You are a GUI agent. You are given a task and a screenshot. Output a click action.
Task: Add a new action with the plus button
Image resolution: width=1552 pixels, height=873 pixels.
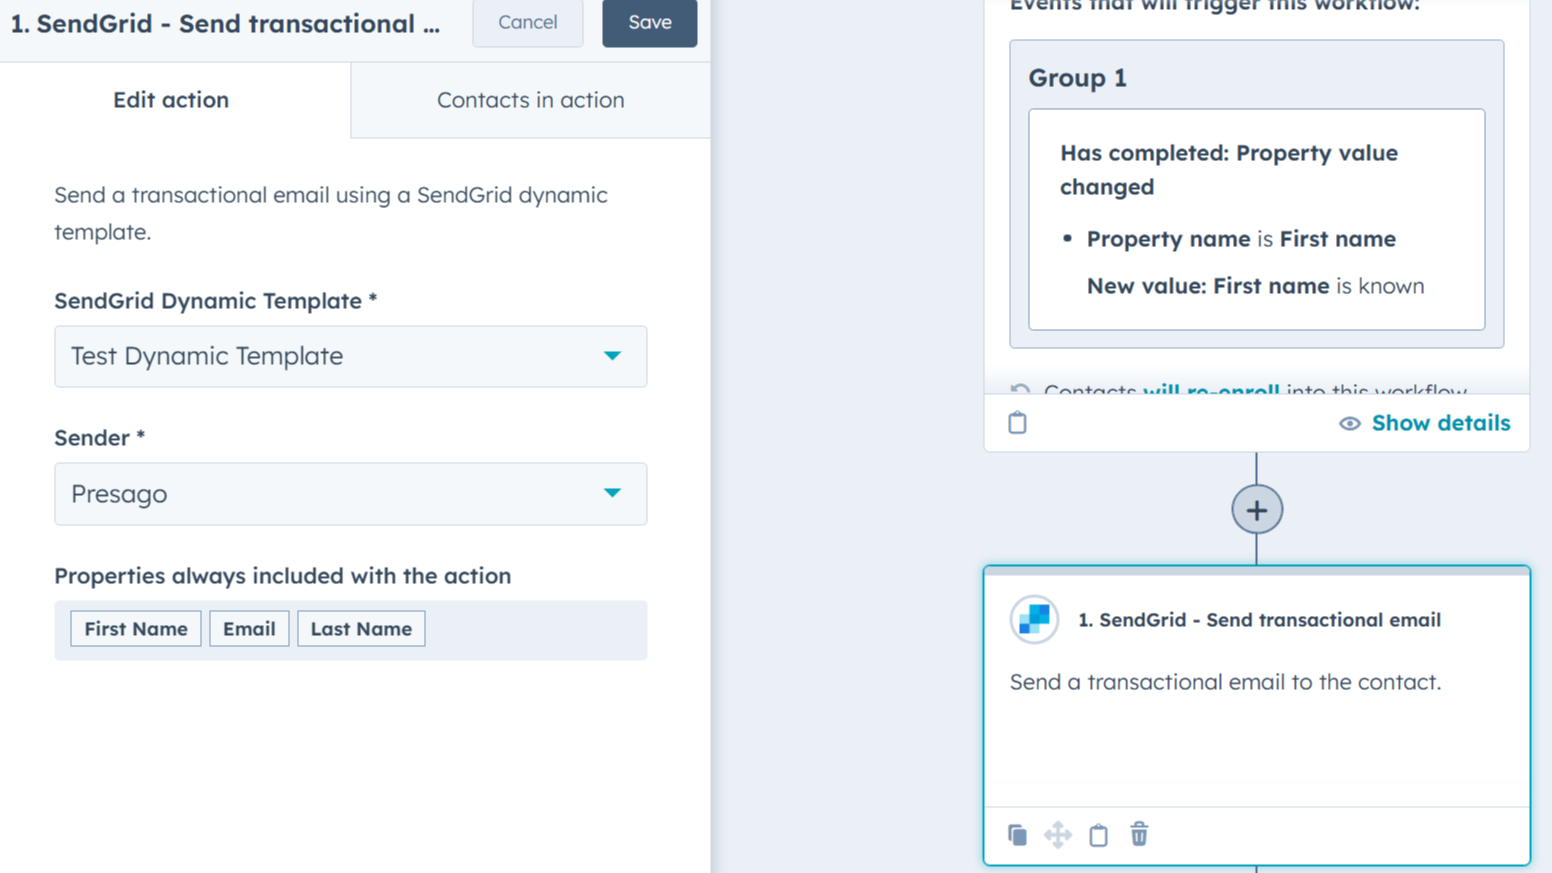tap(1256, 509)
